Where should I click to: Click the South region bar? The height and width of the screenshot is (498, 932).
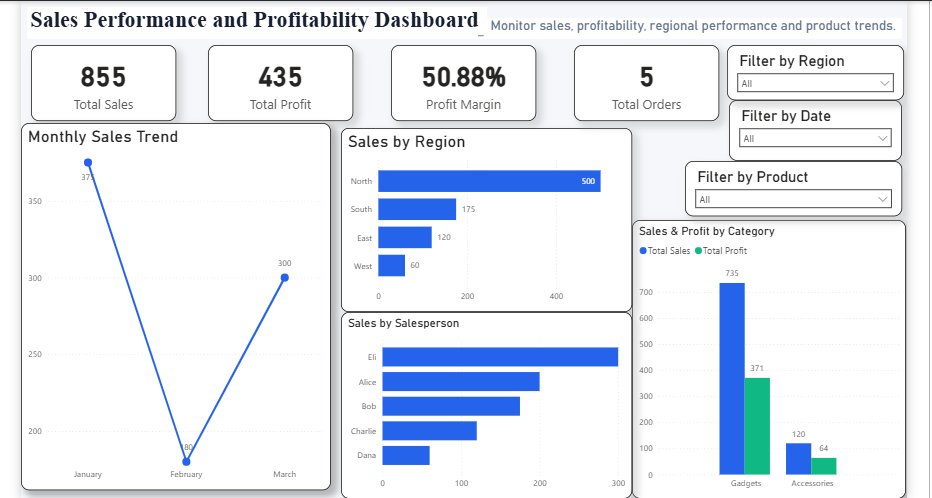click(x=417, y=209)
